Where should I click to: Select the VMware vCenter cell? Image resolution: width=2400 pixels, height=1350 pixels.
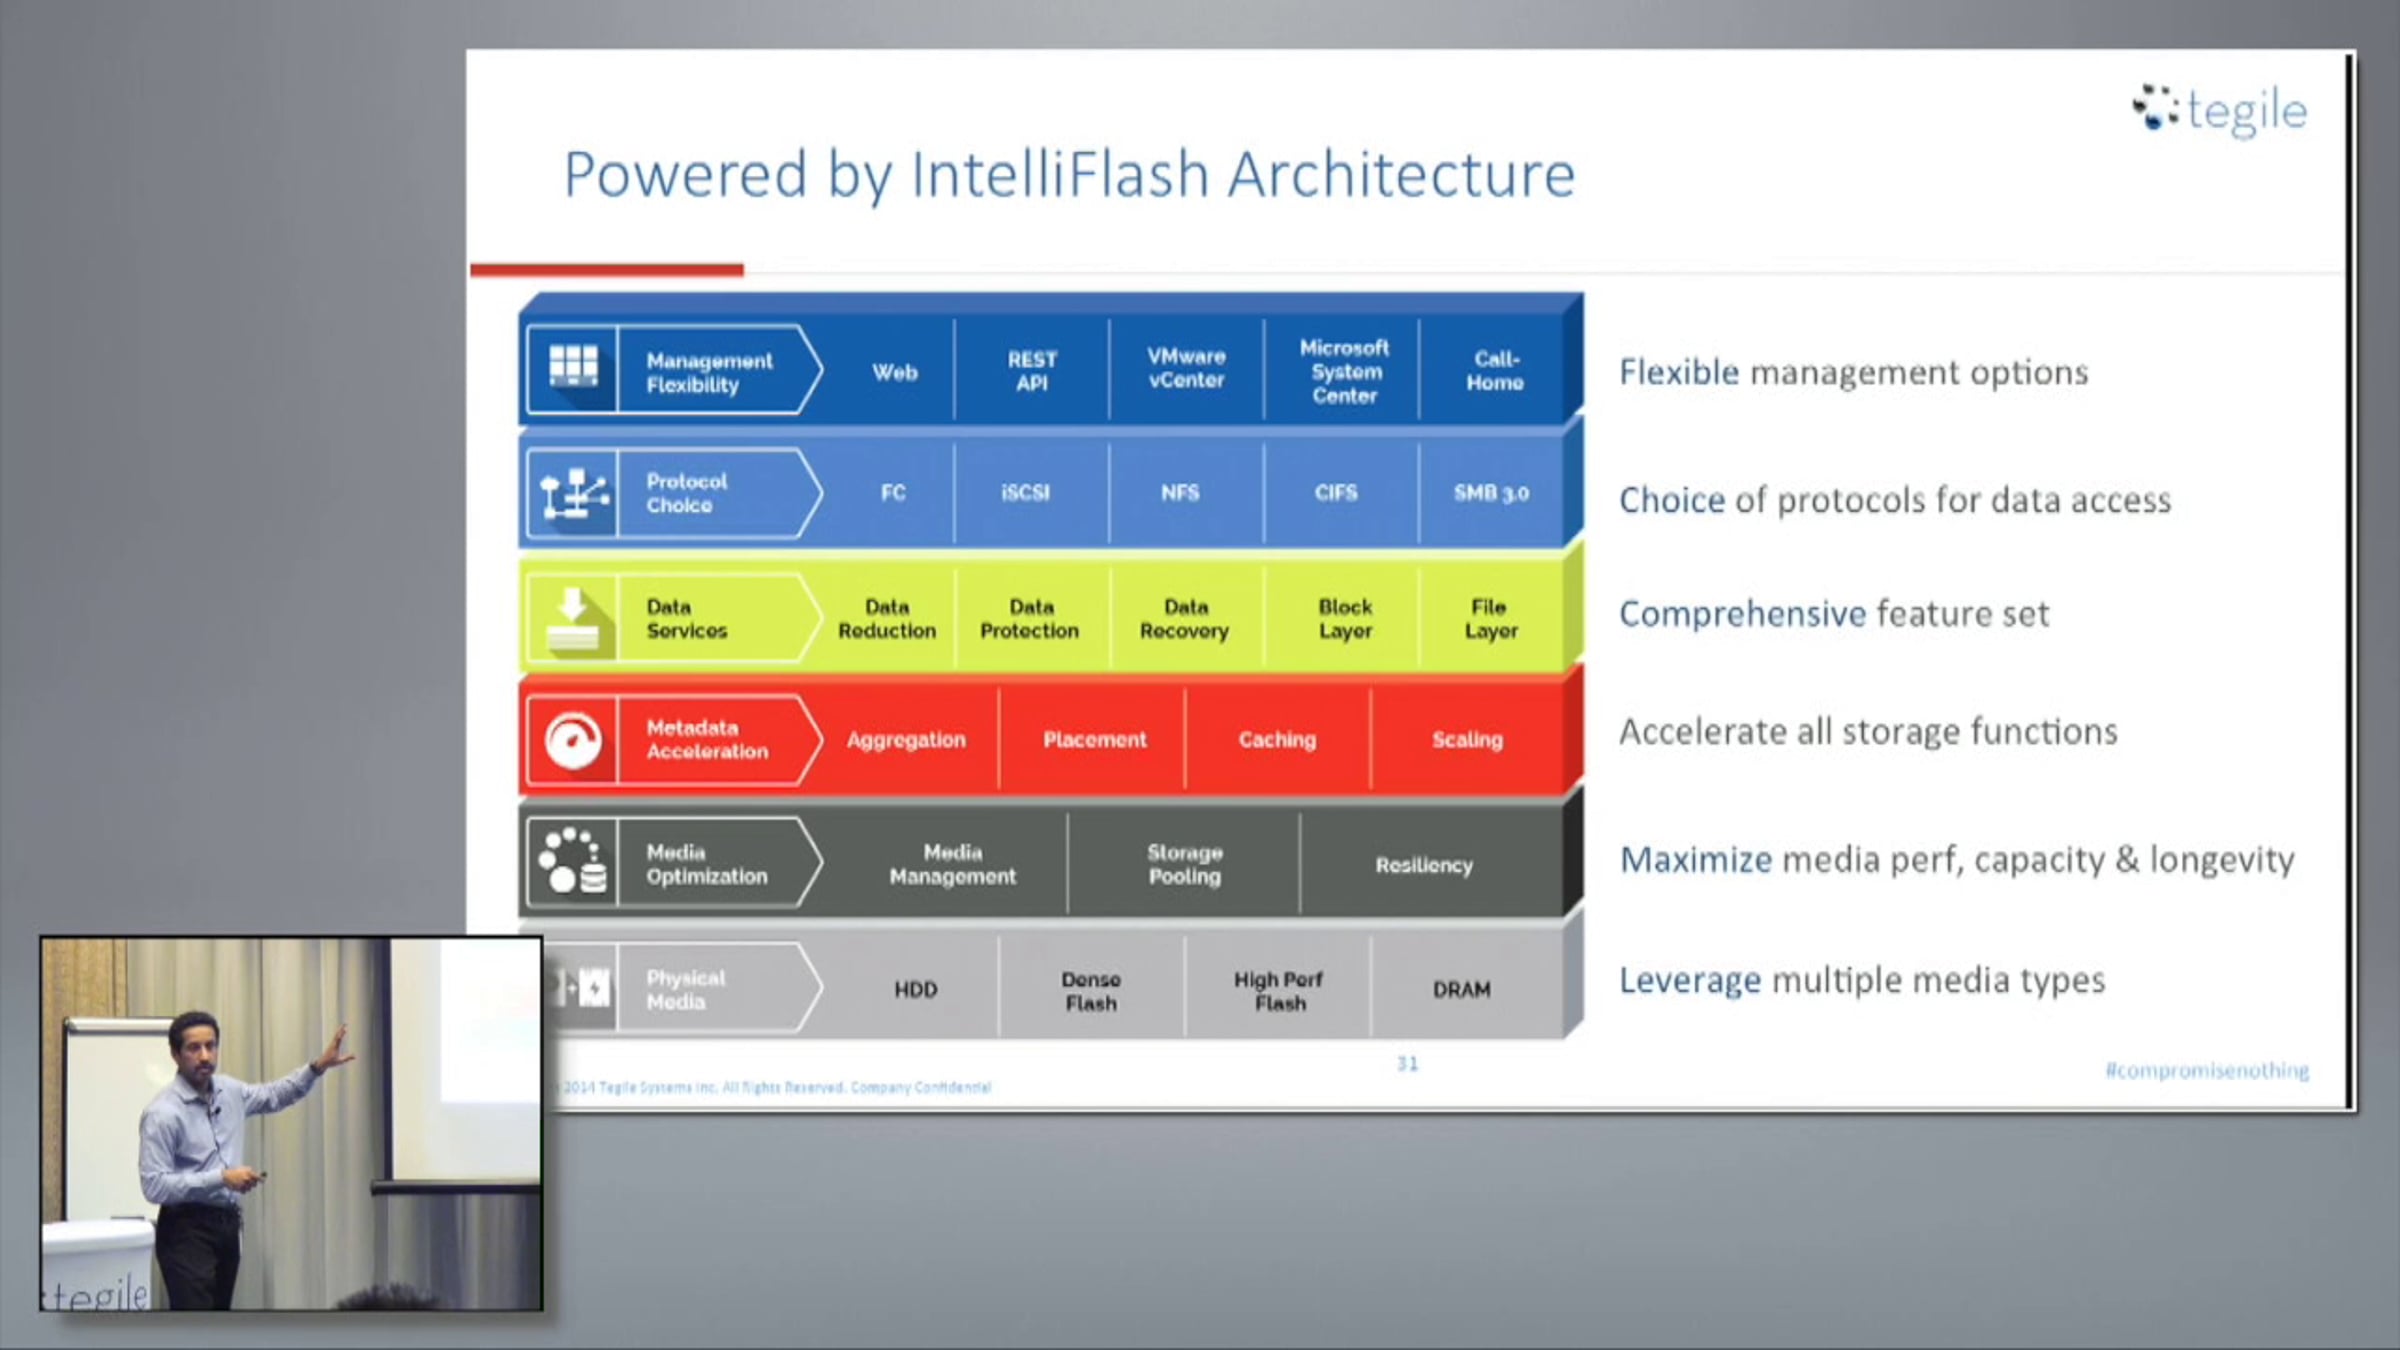click(x=1185, y=368)
